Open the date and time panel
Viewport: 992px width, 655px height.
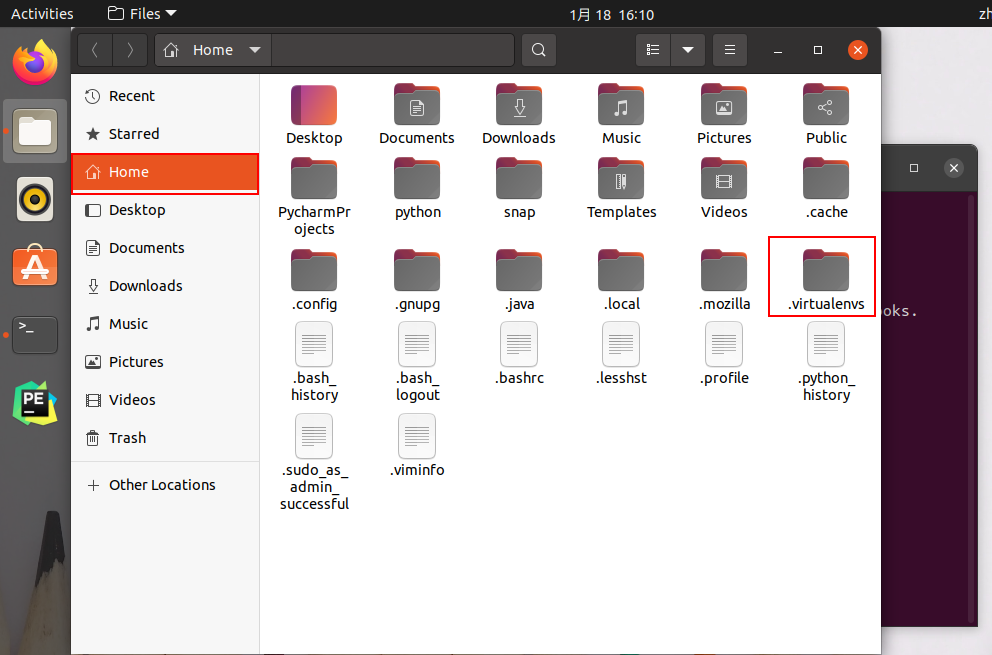[611, 14]
